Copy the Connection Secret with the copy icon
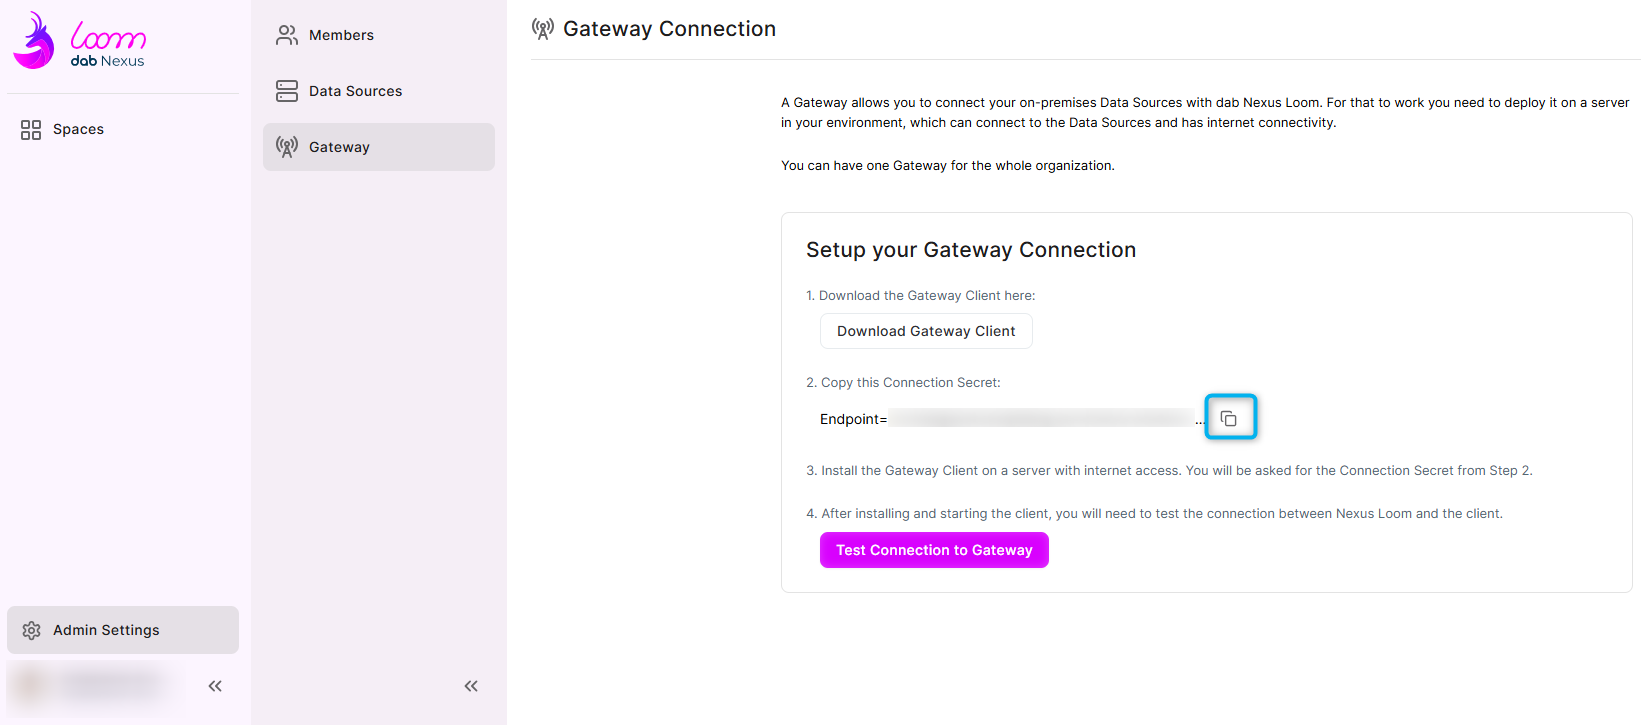This screenshot has width=1641, height=725. [x=1231, y=417]
